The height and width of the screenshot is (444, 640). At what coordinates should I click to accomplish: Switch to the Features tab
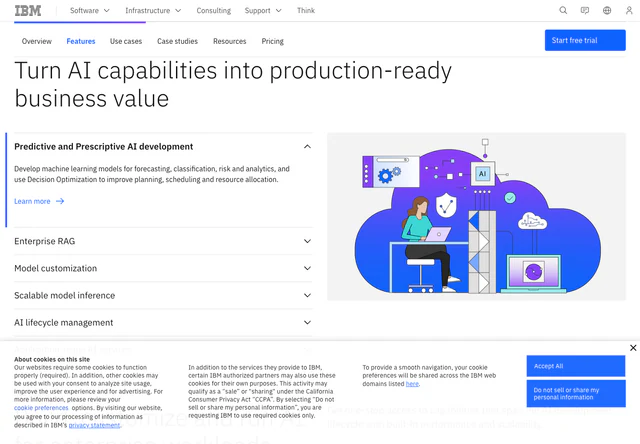point(81,41)
